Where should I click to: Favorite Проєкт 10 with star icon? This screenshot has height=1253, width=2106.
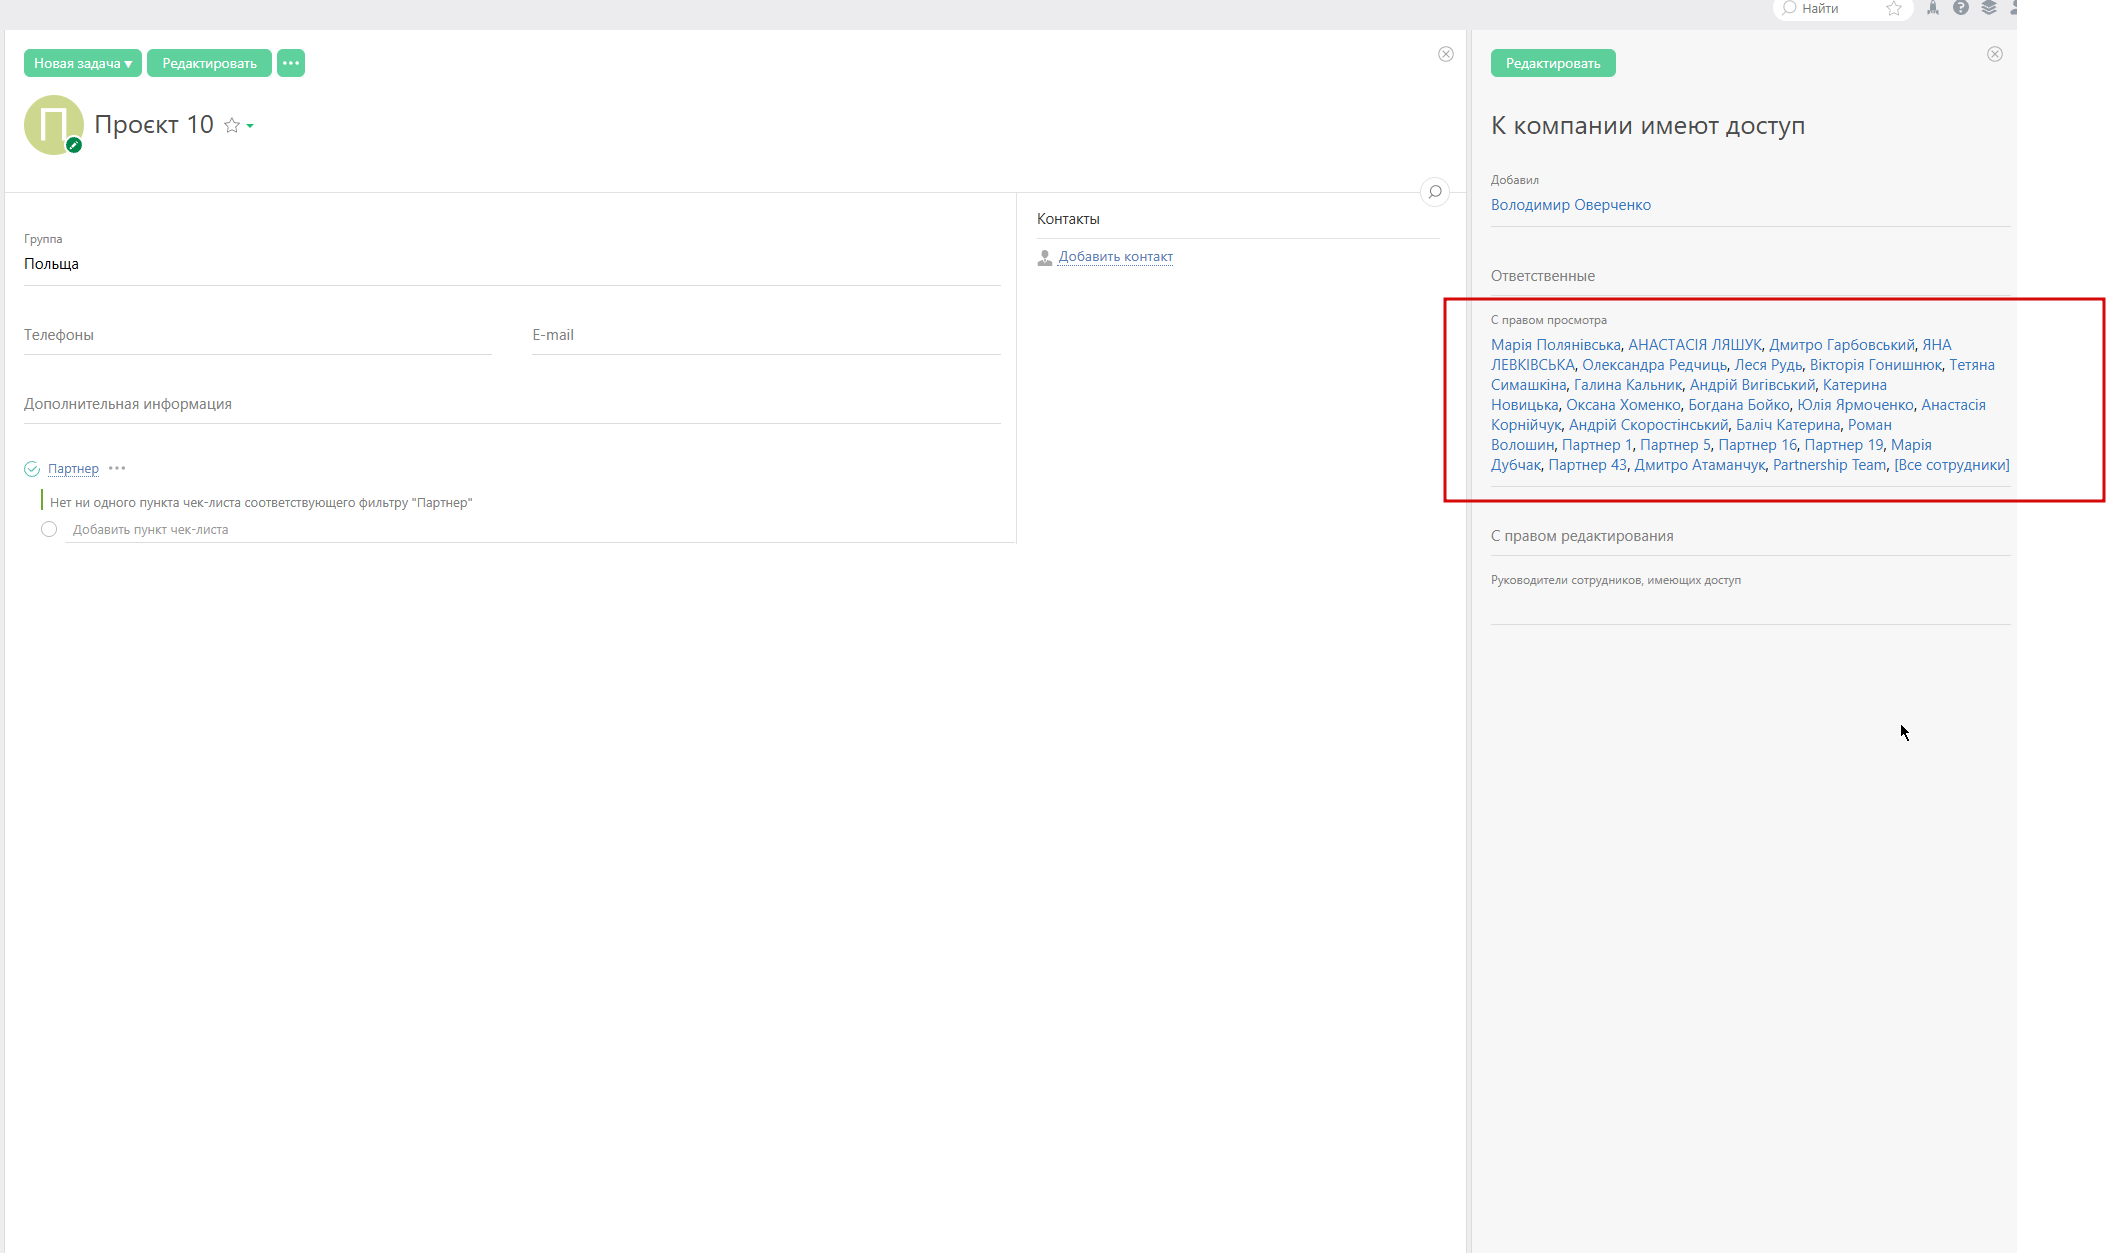[231, 125]
